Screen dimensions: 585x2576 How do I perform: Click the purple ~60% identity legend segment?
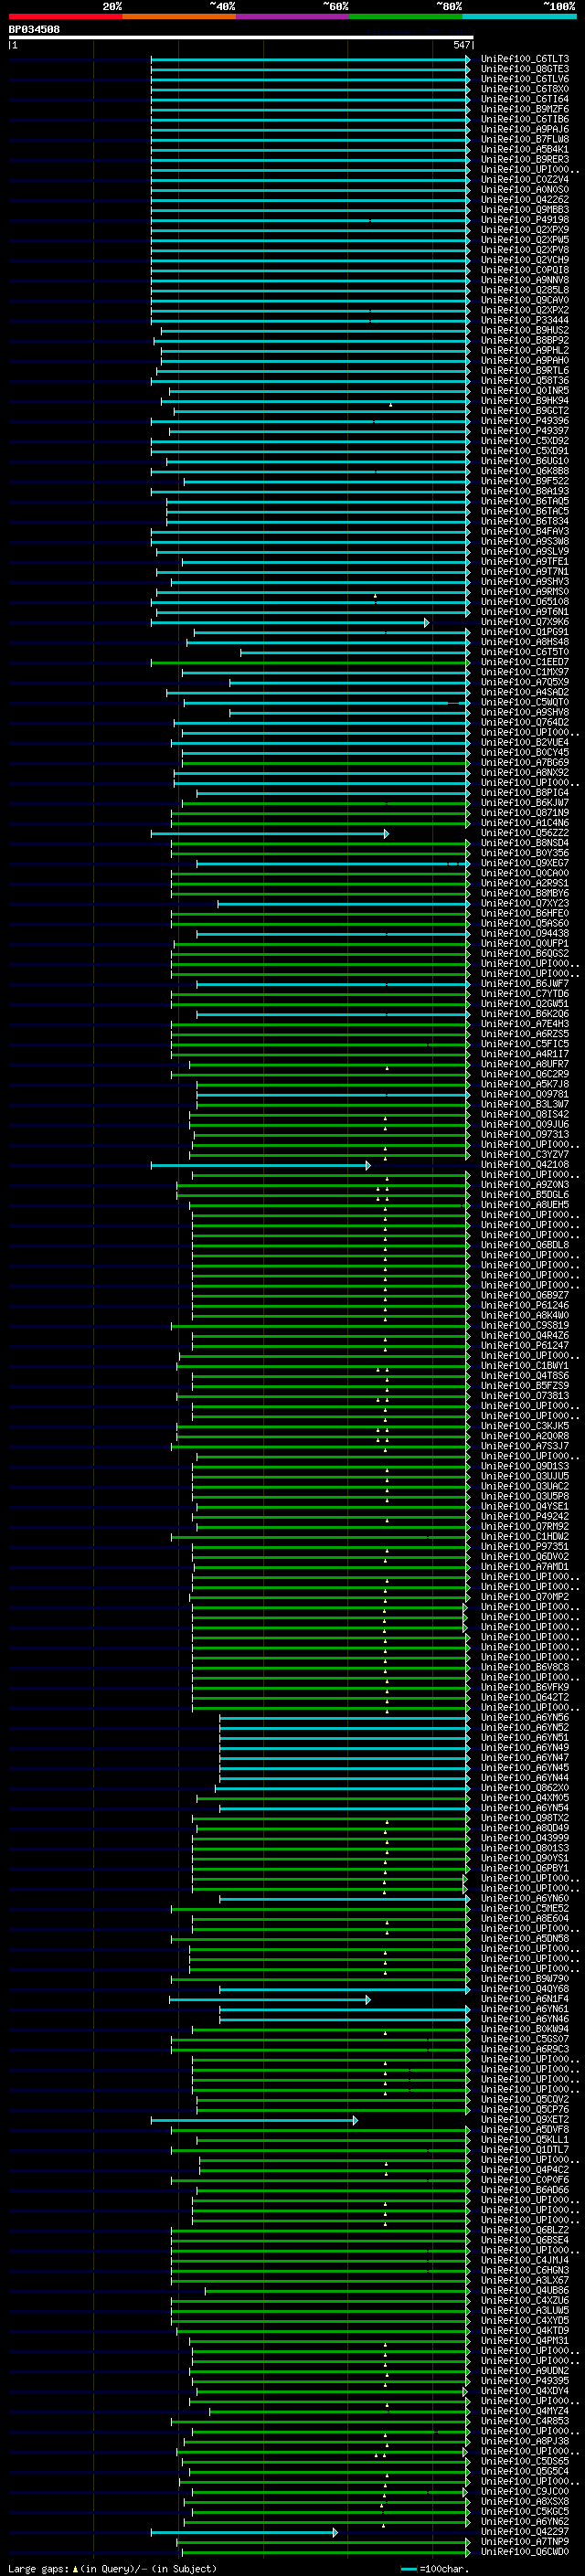click(x=293, y=16)
